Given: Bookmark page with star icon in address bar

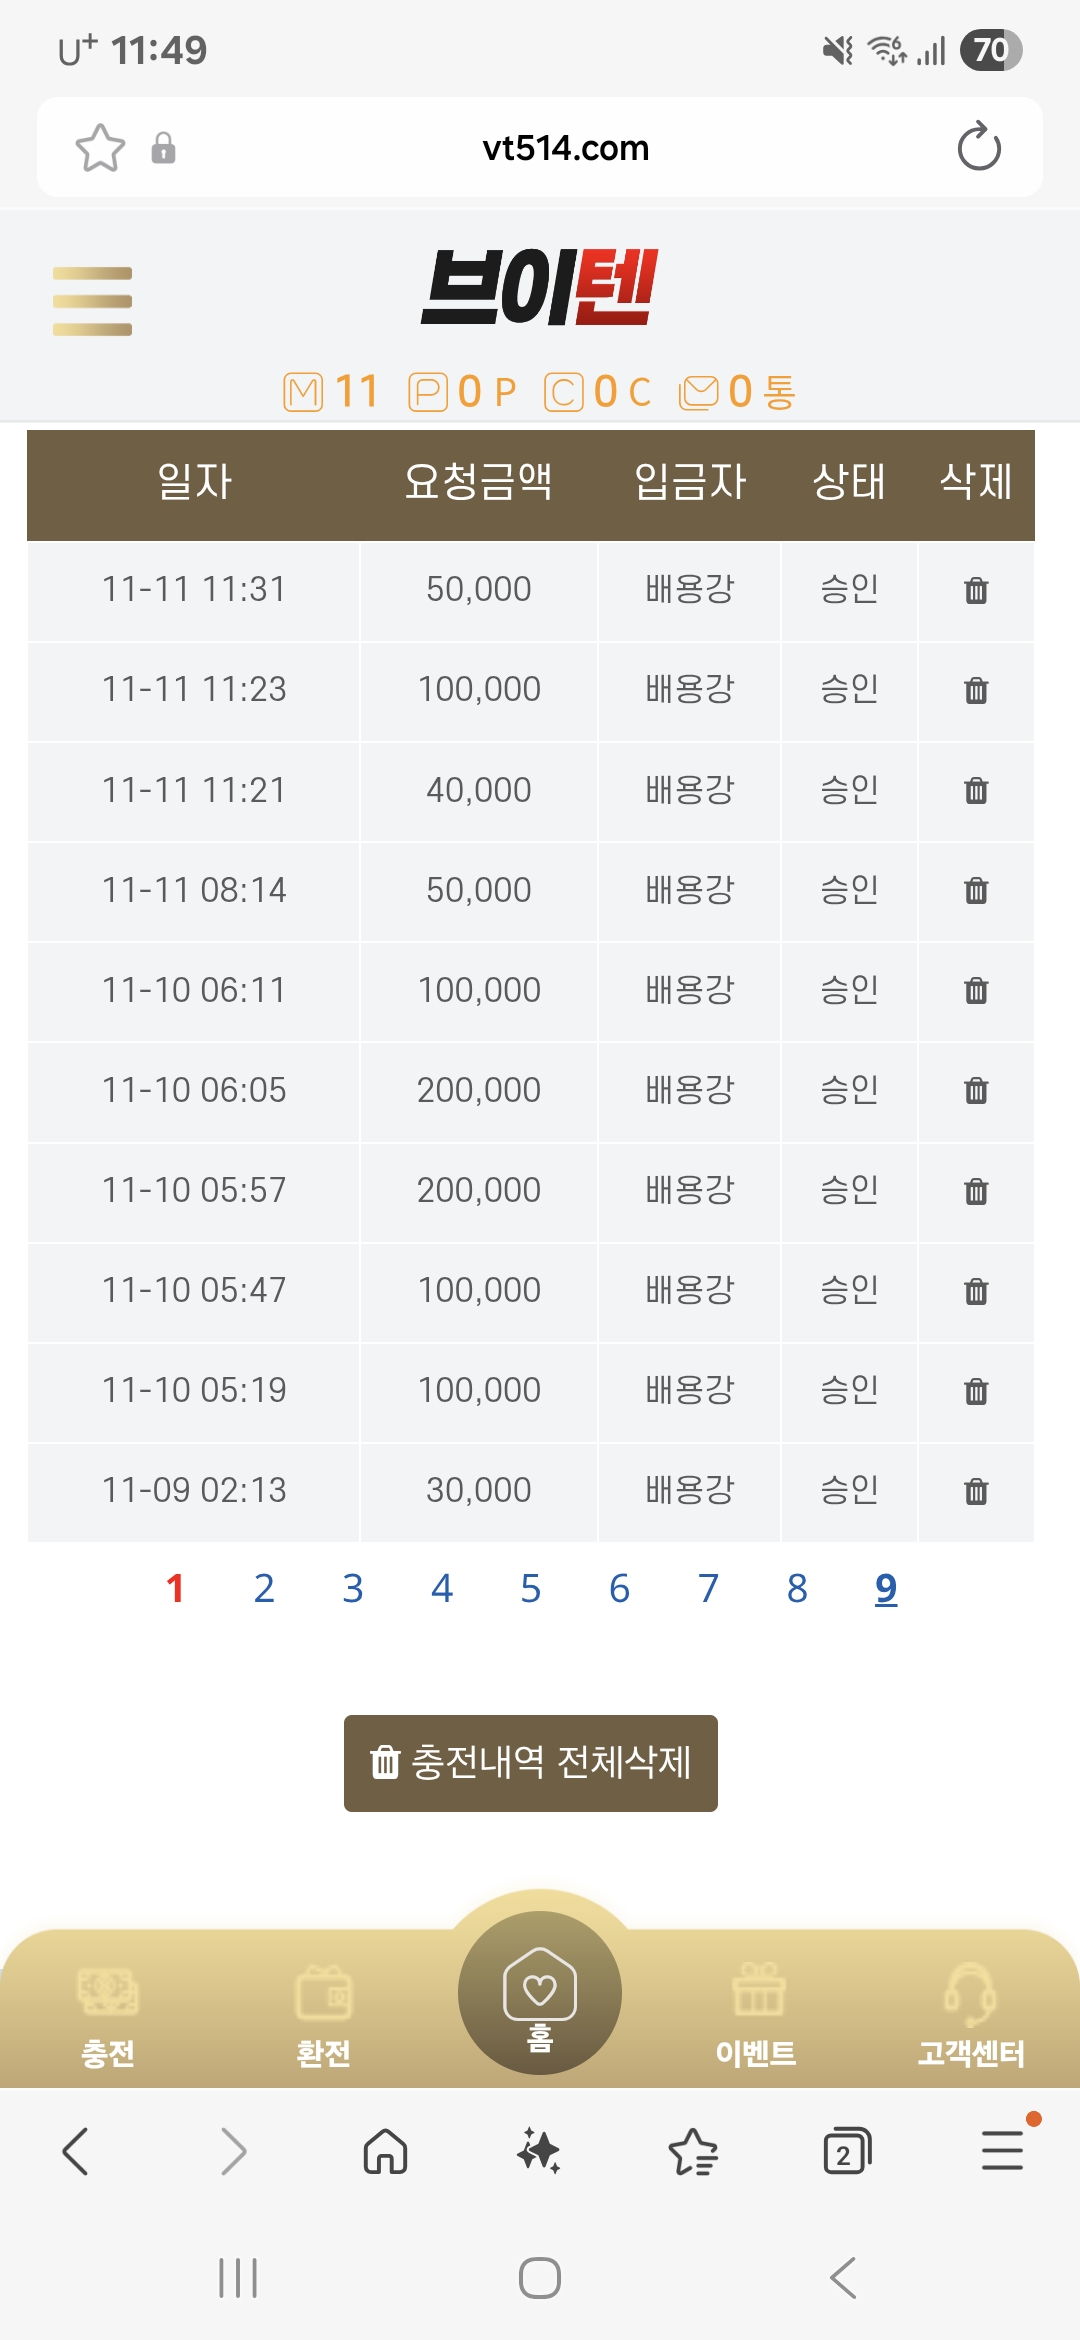Looking at the screenshot, I should [x=100, y=148].
